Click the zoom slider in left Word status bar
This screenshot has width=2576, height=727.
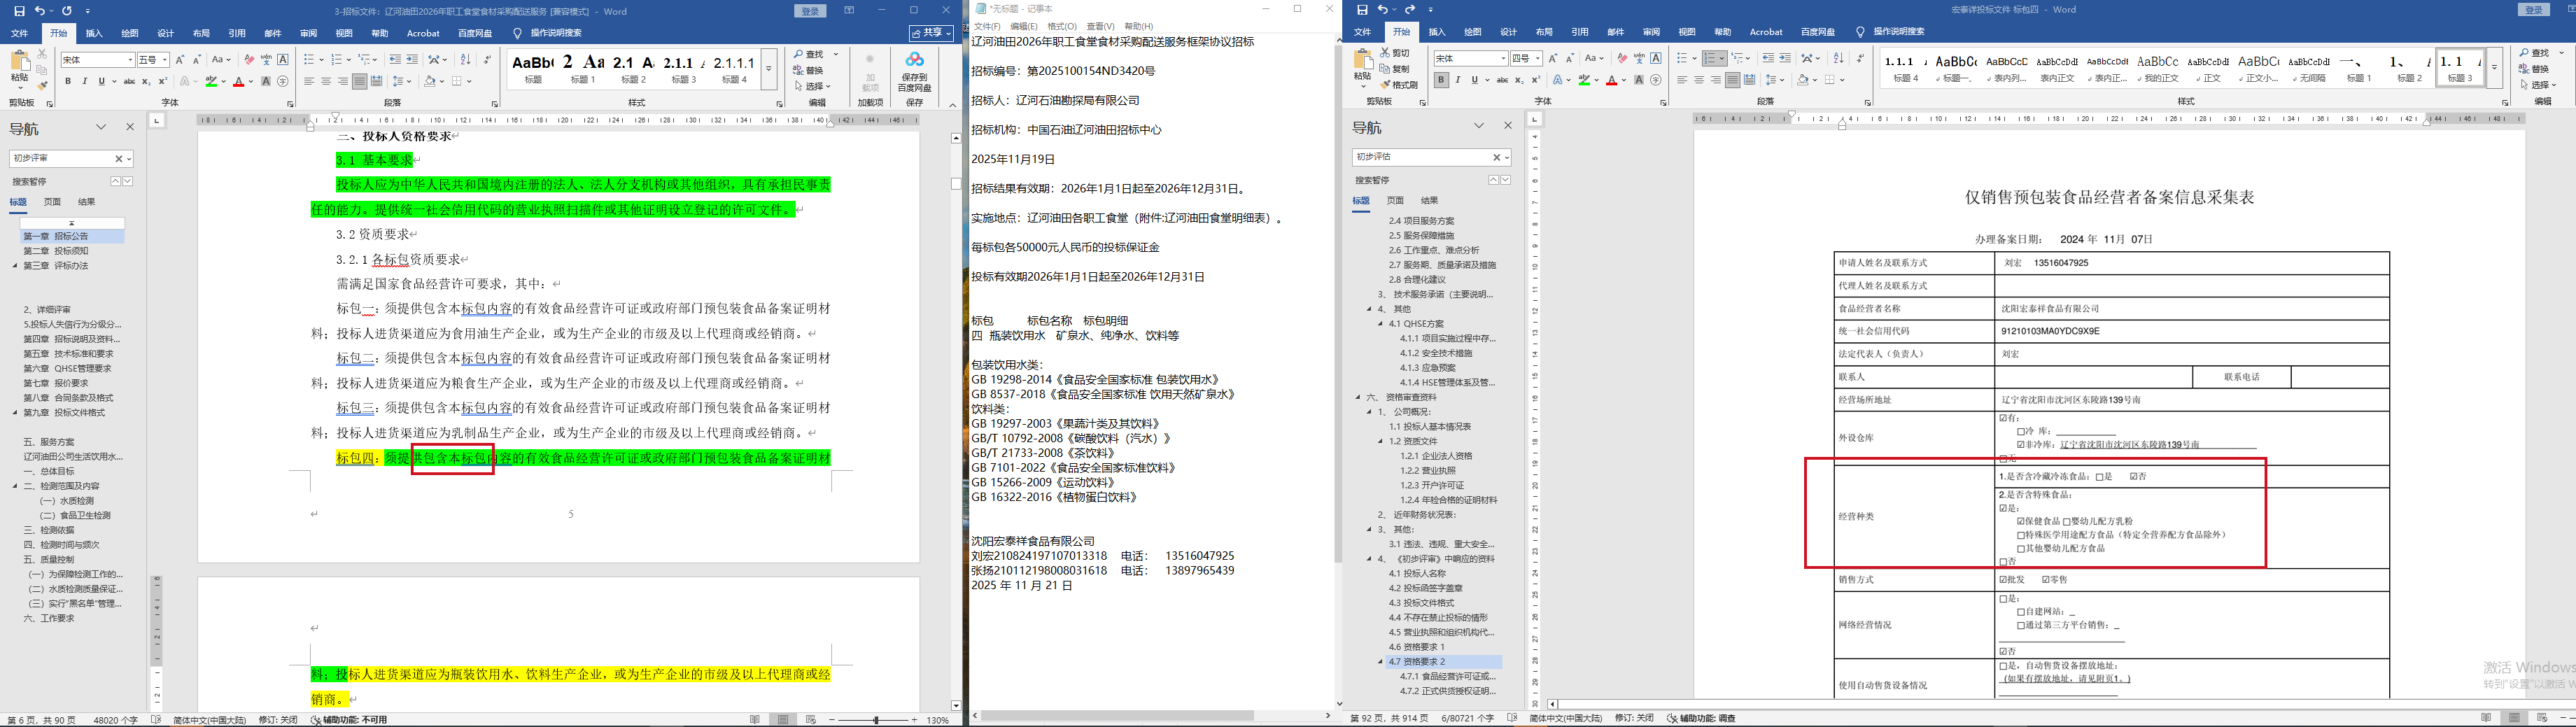coord(876,720)
